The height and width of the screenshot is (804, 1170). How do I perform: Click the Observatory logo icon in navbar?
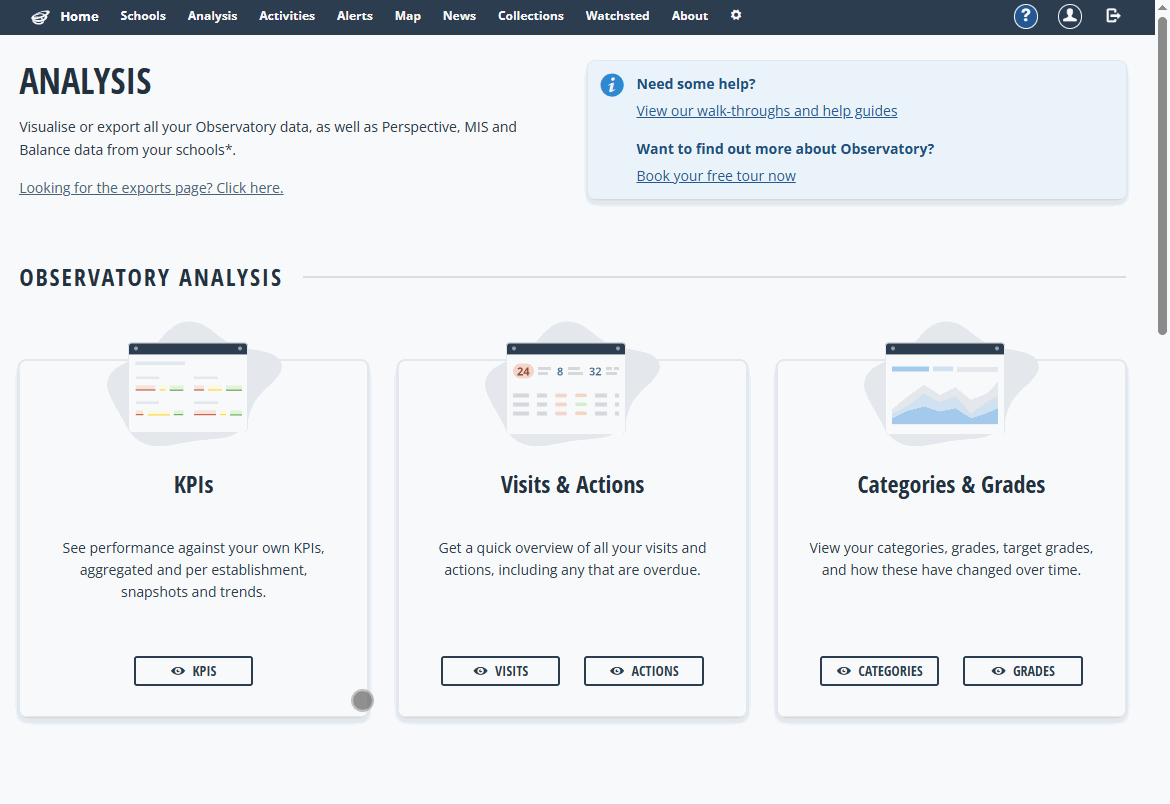(40, 16)
